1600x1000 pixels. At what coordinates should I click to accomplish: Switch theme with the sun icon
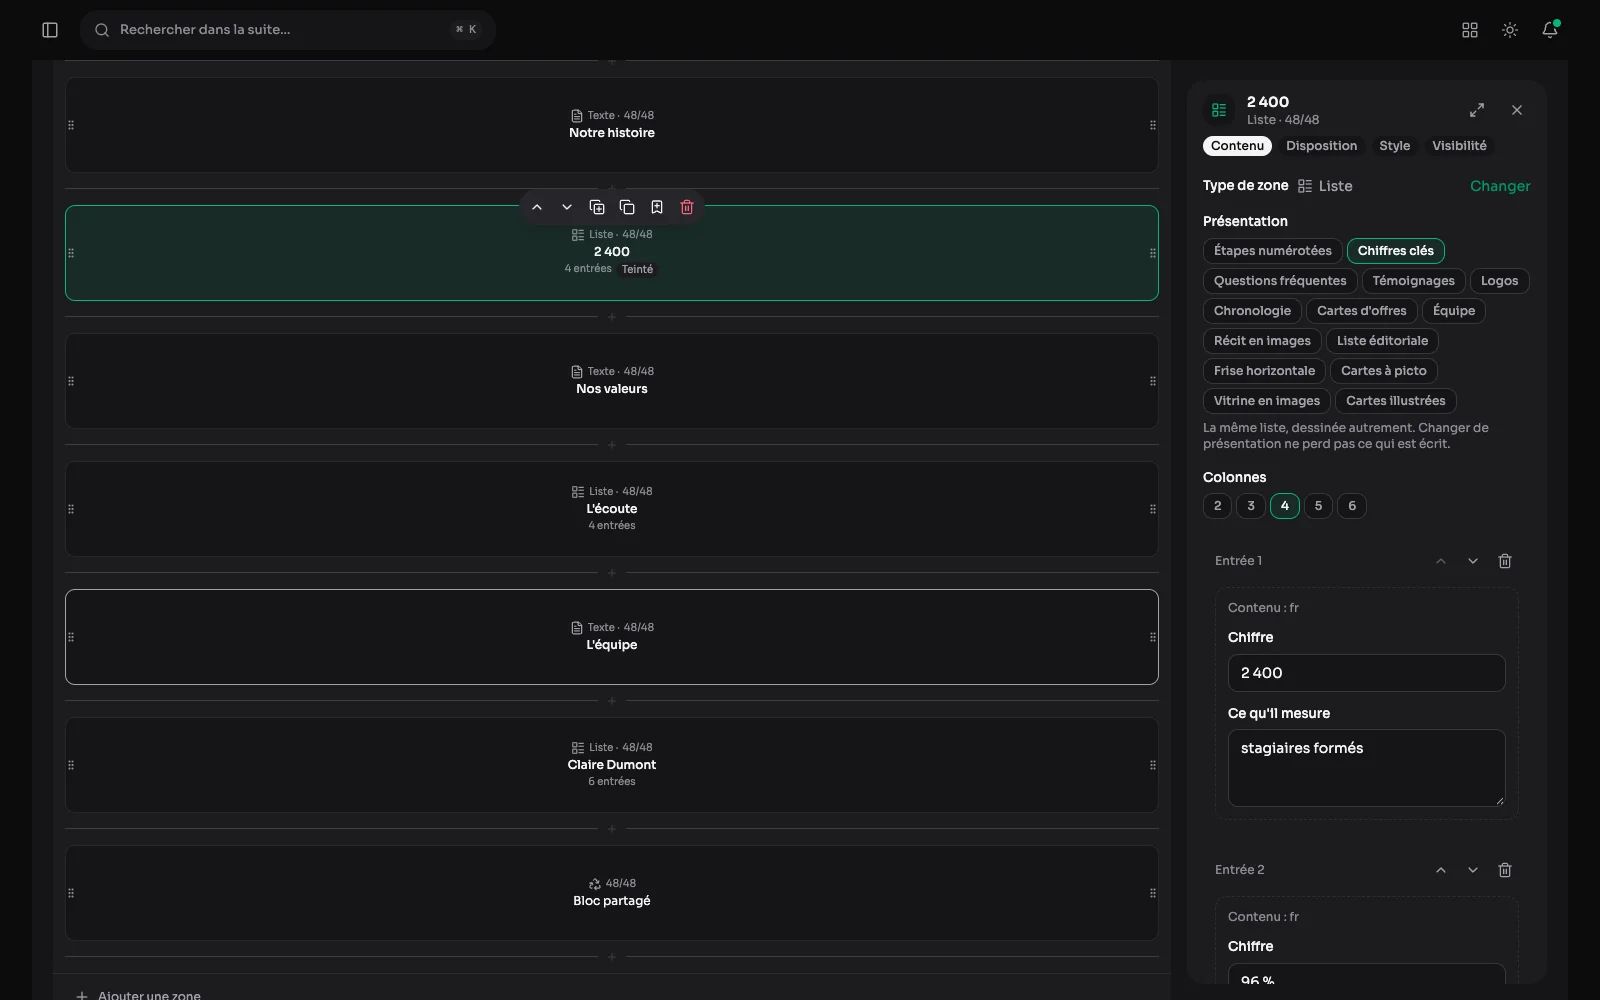[x=1510, y=30]
